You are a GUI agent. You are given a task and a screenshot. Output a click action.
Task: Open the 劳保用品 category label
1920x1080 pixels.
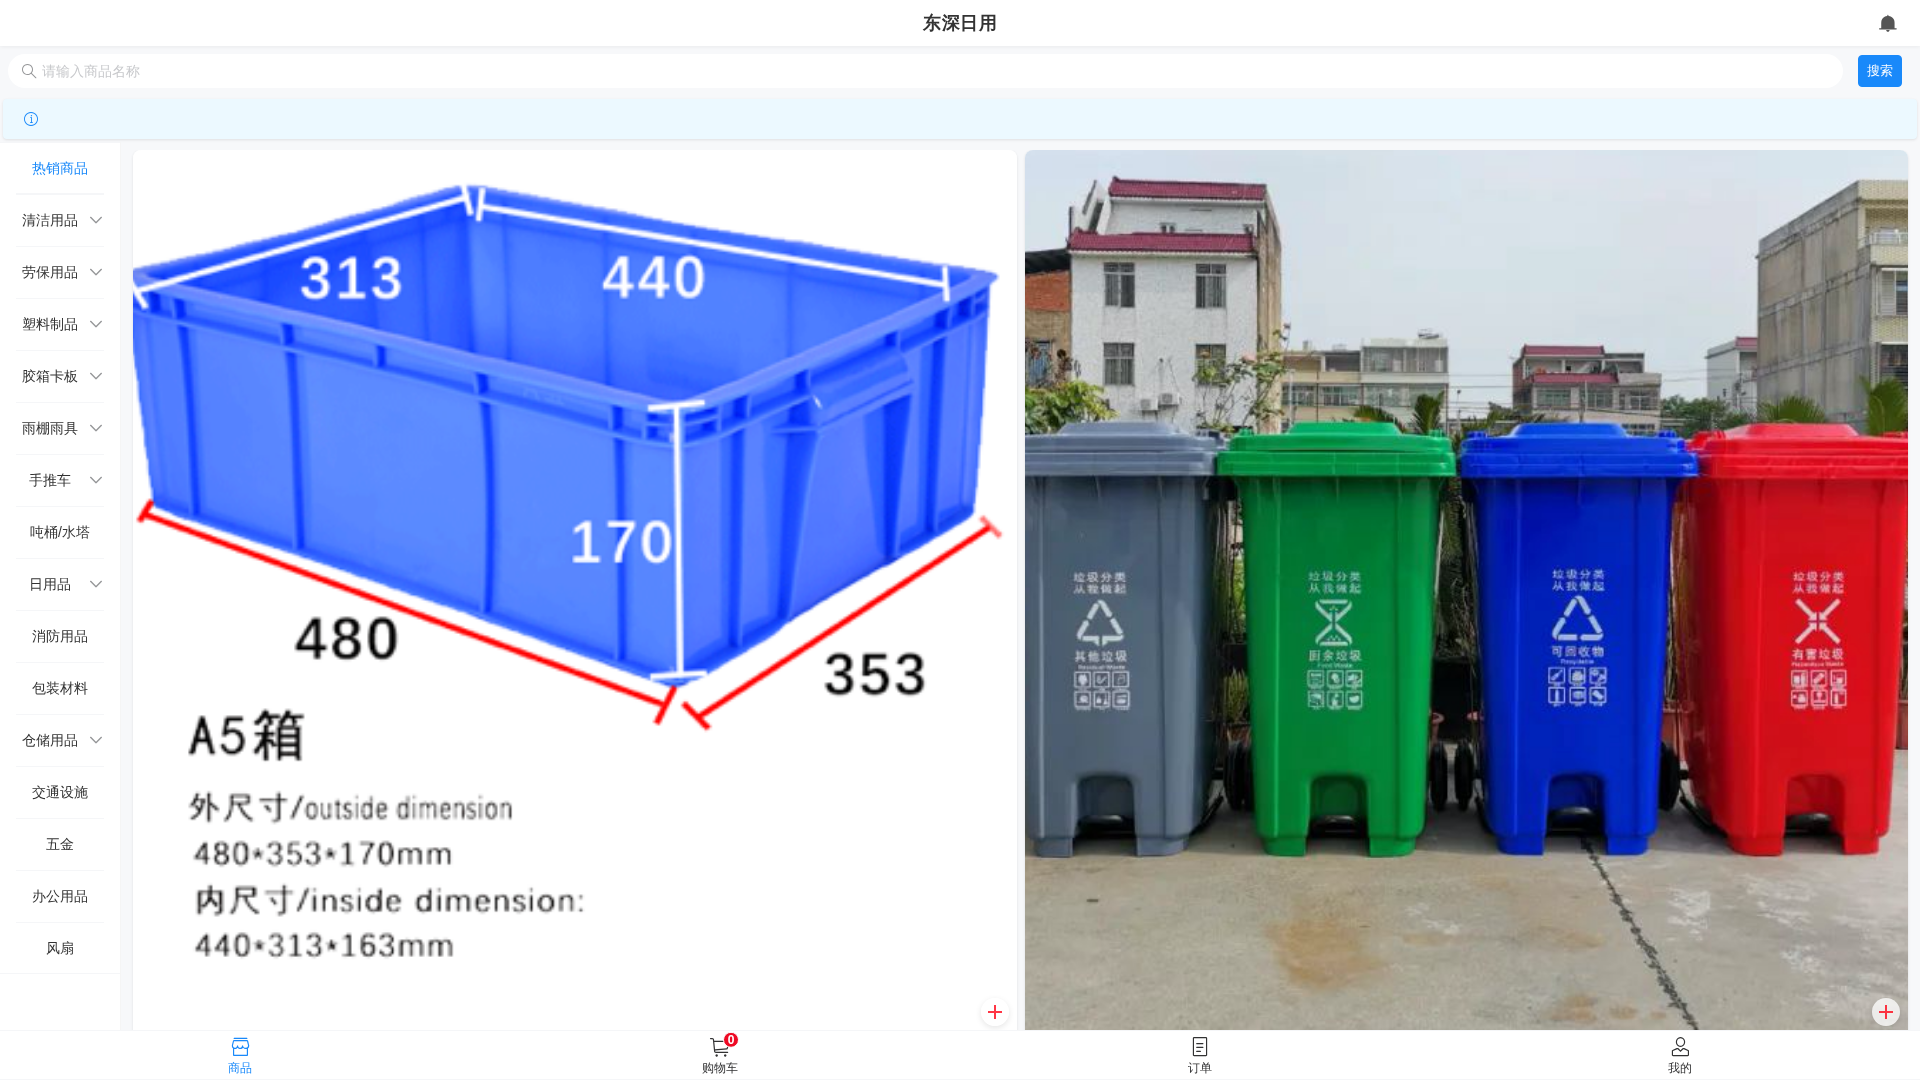tap(50, 272)
